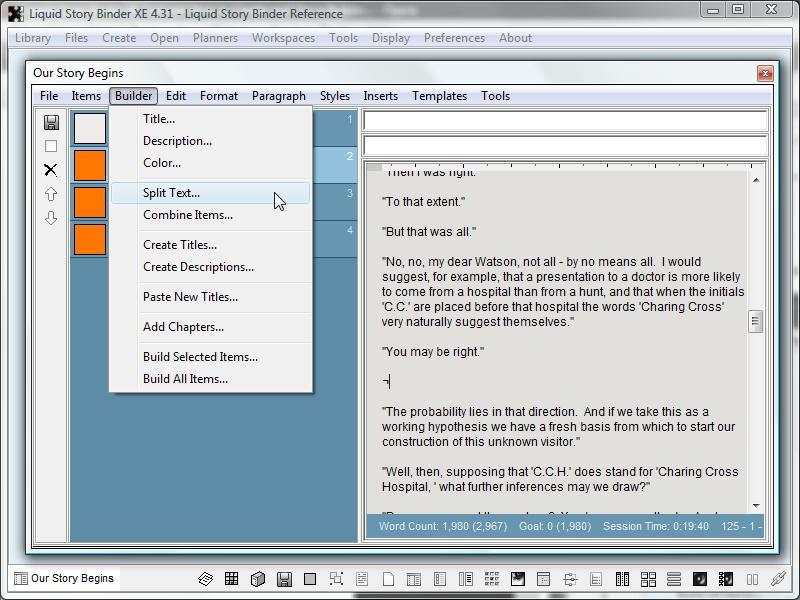Click the 'Our Story Begins' taskbar button
This screenshot has width=800, height=600.
click(64, 578)
